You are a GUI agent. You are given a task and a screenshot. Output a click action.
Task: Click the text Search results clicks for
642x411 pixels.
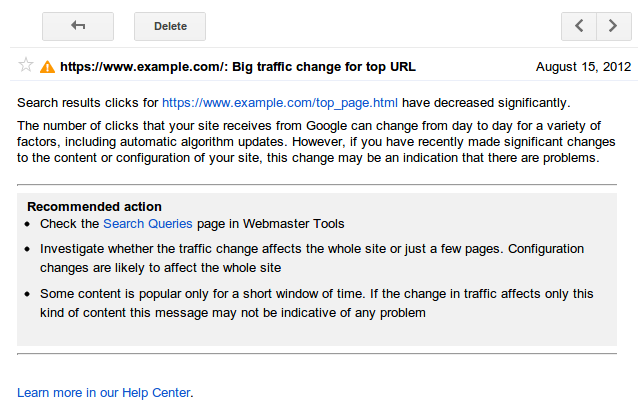click(x=88, y=102)
